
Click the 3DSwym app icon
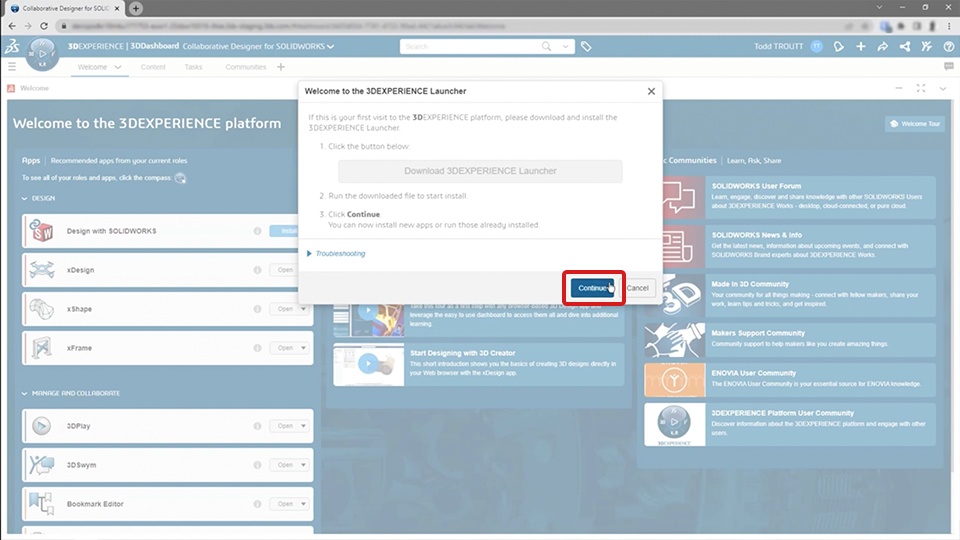tap(42, 465)
